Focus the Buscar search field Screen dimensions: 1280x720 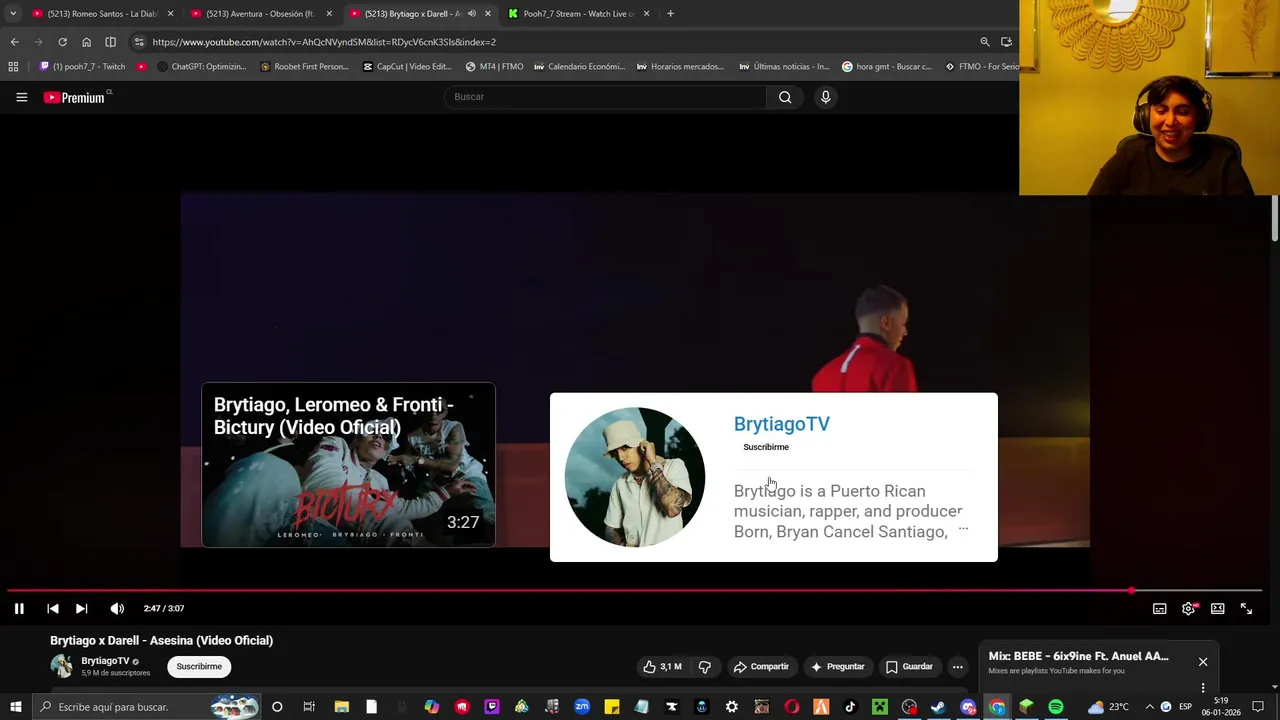pyautogui.click(x=605, y=97)
